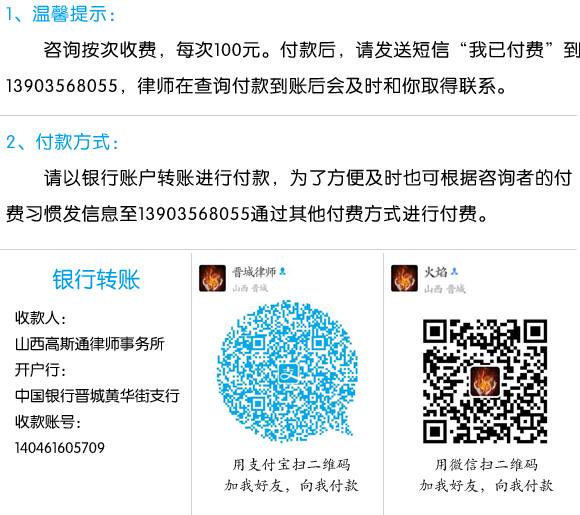Click the black WeChat QR code
Viewport: 580px width, 515px height.
[485, 381]
